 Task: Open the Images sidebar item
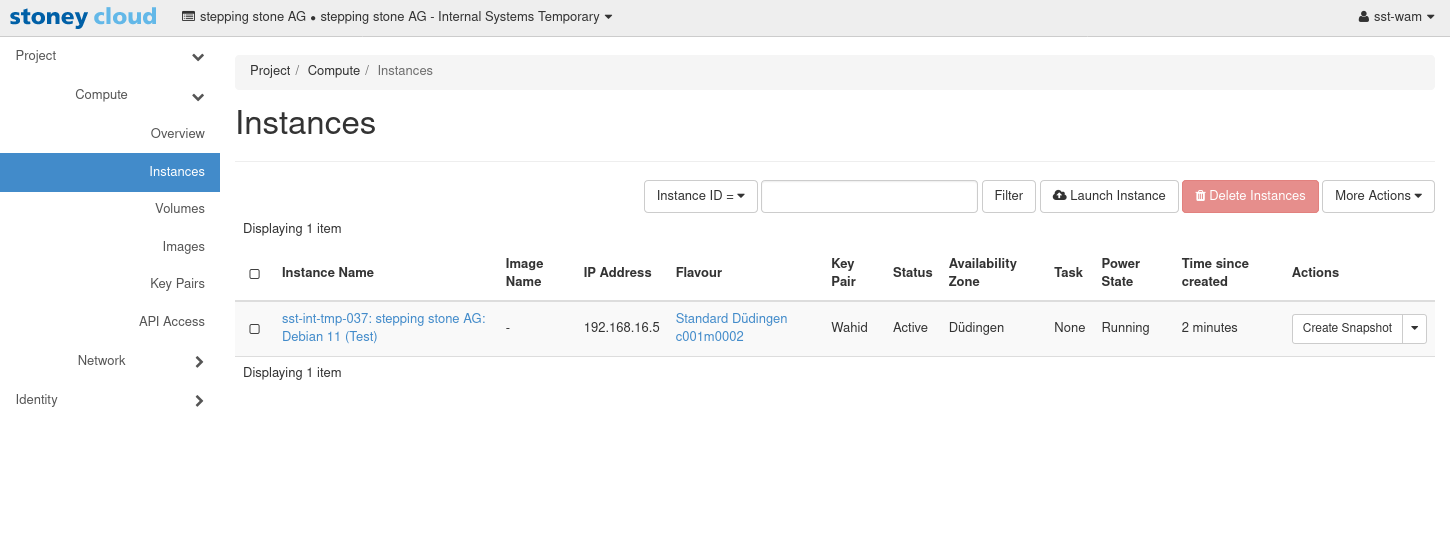coord(183,247)
